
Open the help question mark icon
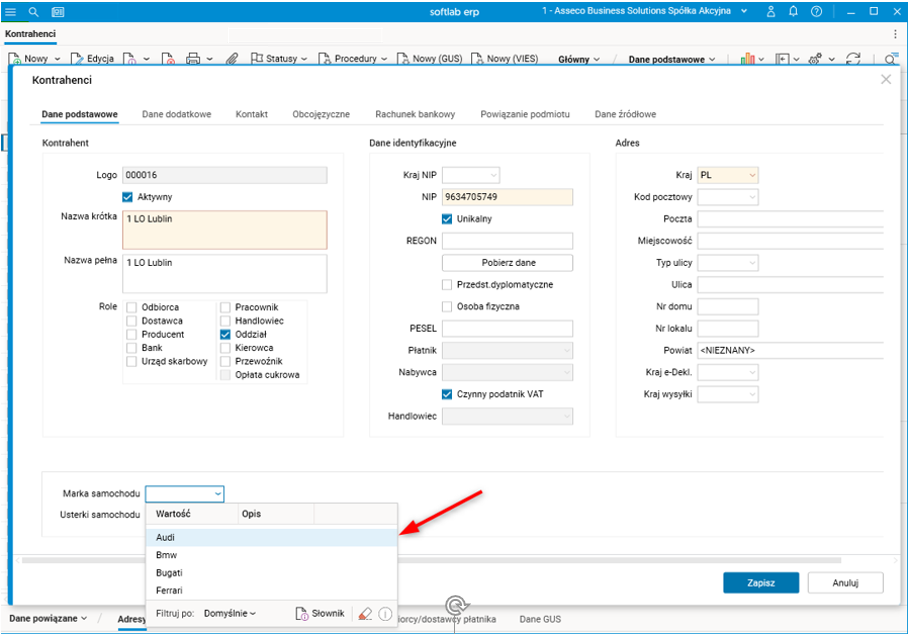(x=817, y=12)
